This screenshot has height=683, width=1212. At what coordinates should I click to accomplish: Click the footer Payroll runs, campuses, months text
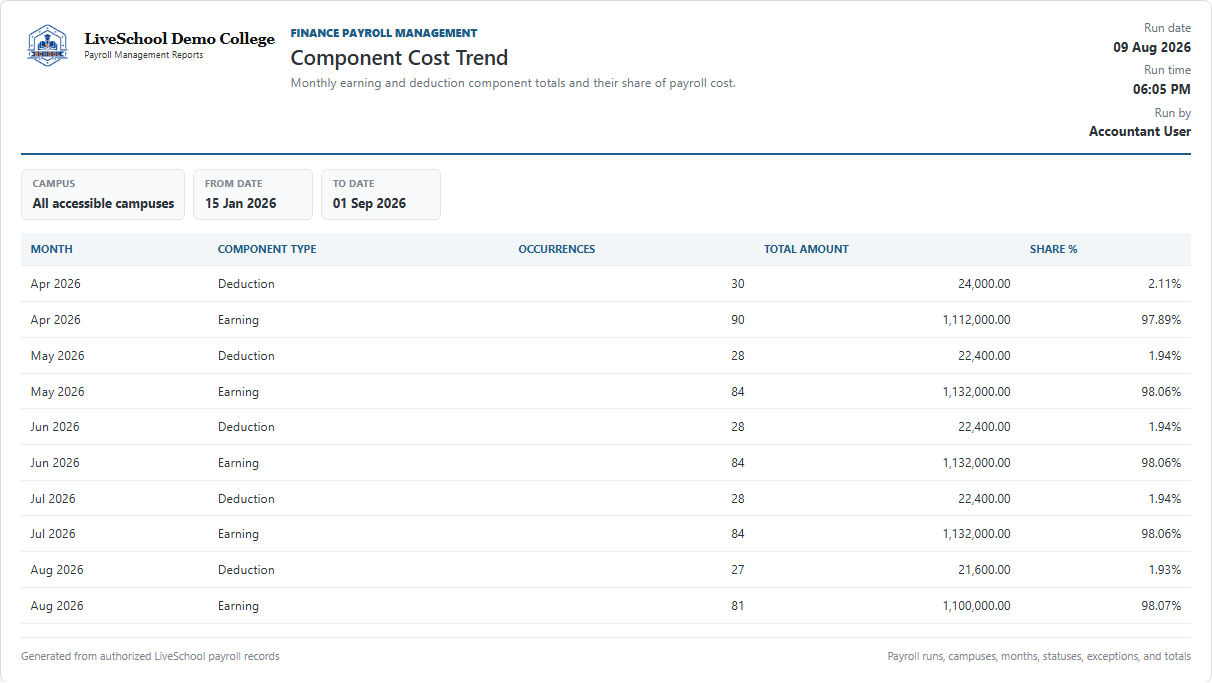[1039, 657]
